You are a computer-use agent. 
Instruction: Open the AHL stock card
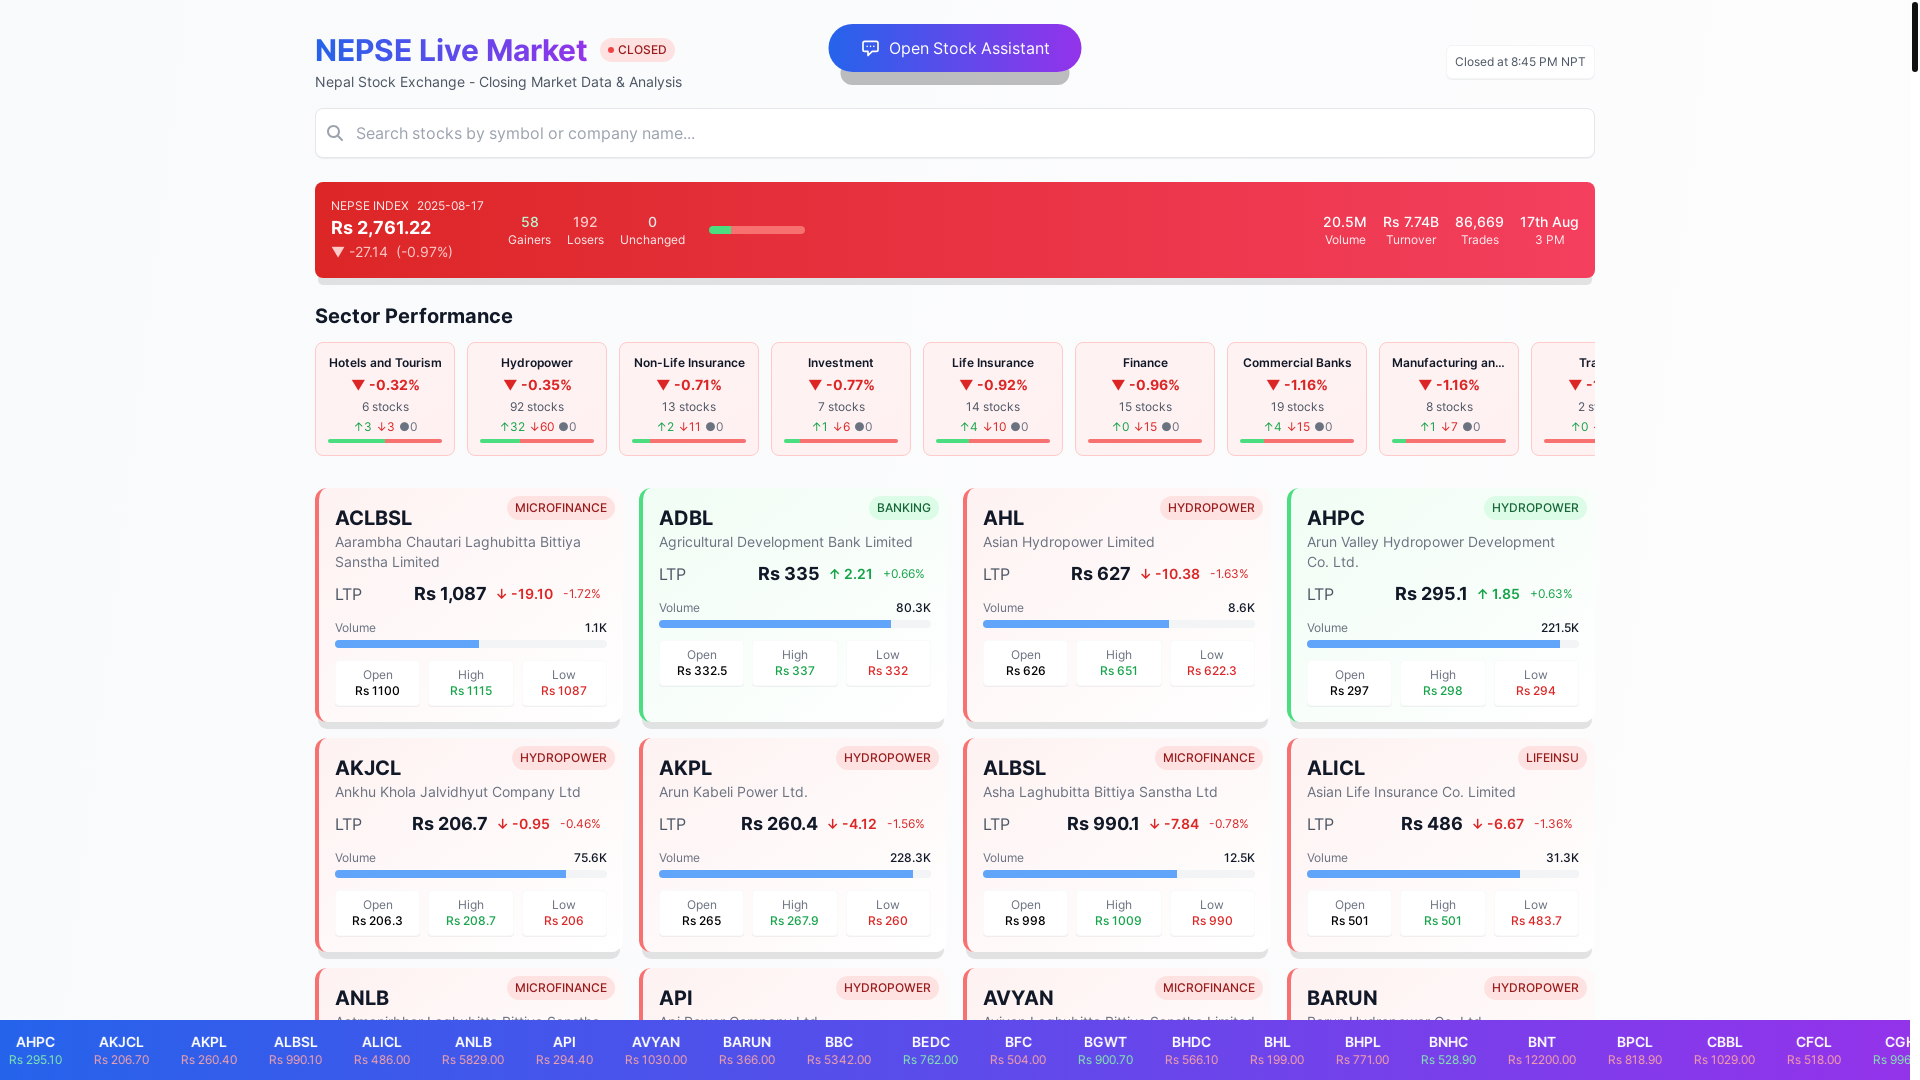1116,606
